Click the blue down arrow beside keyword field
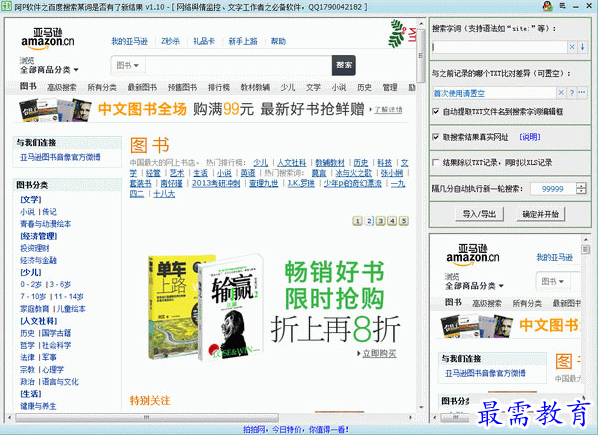 [x=582, y=47]
